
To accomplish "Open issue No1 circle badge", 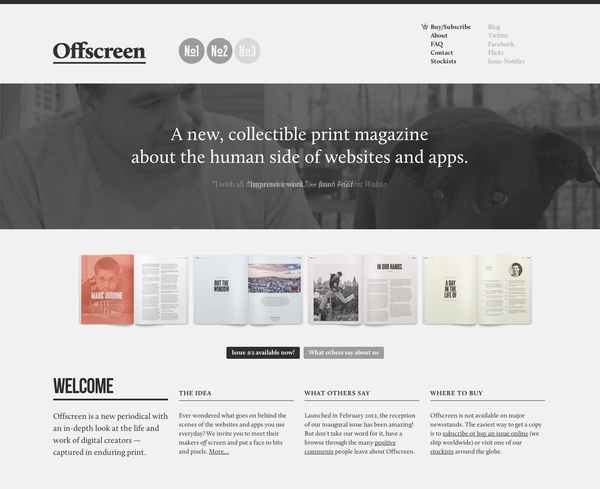I will (191, 51).
